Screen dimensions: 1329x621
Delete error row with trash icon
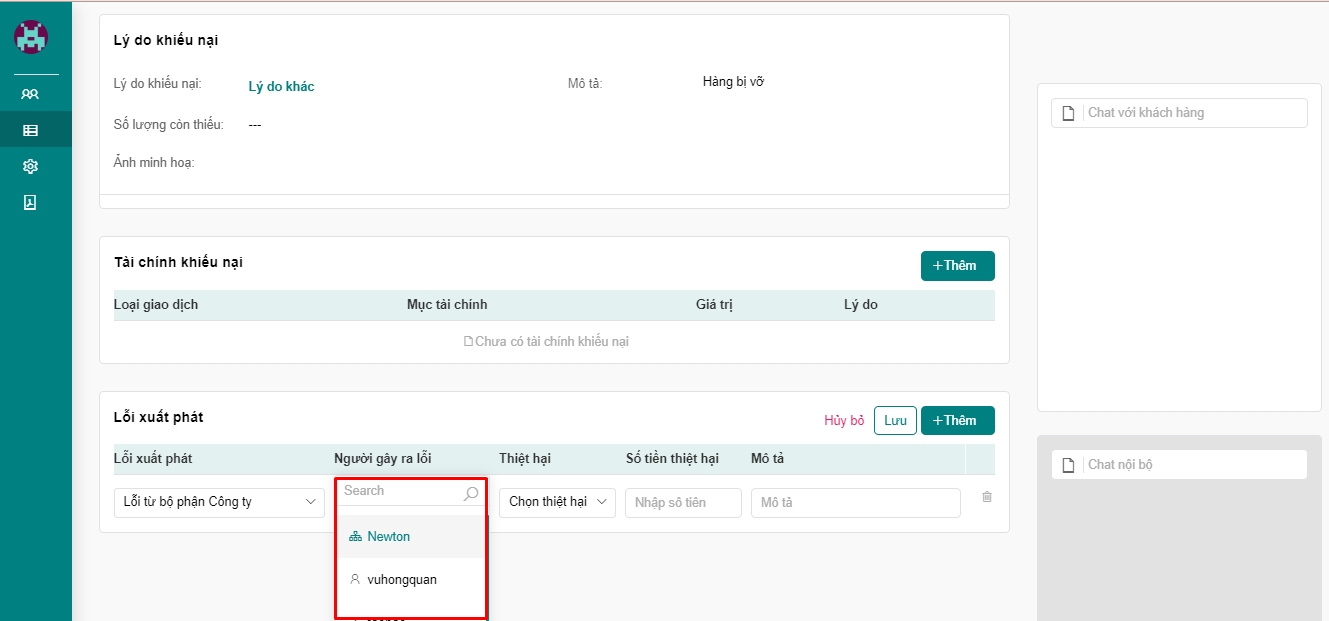pos(987,497)
